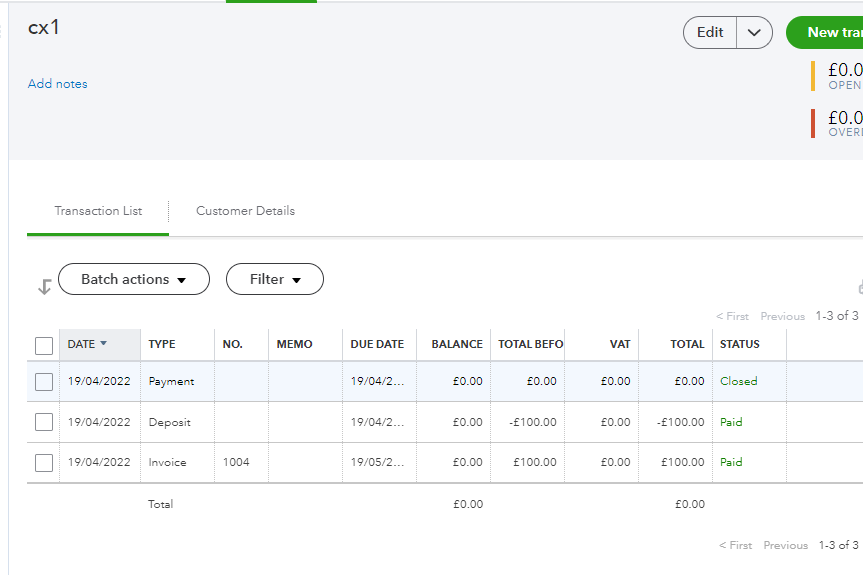863x584 pixels.
Task: Sort by the TYPE column header
Action: [x=162, y=344]
